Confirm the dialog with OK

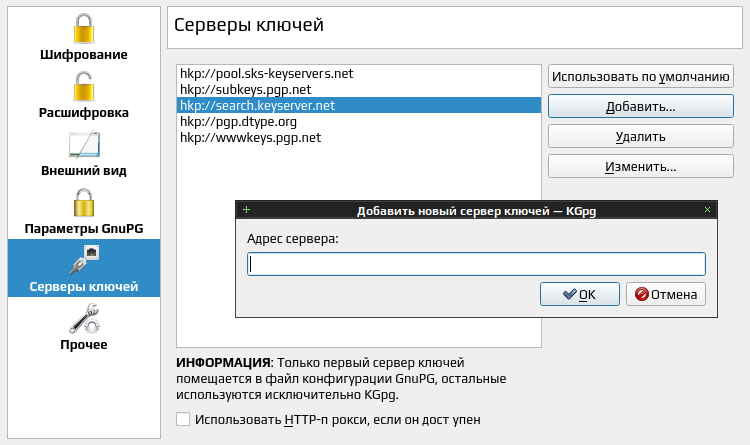pos(580,294)
